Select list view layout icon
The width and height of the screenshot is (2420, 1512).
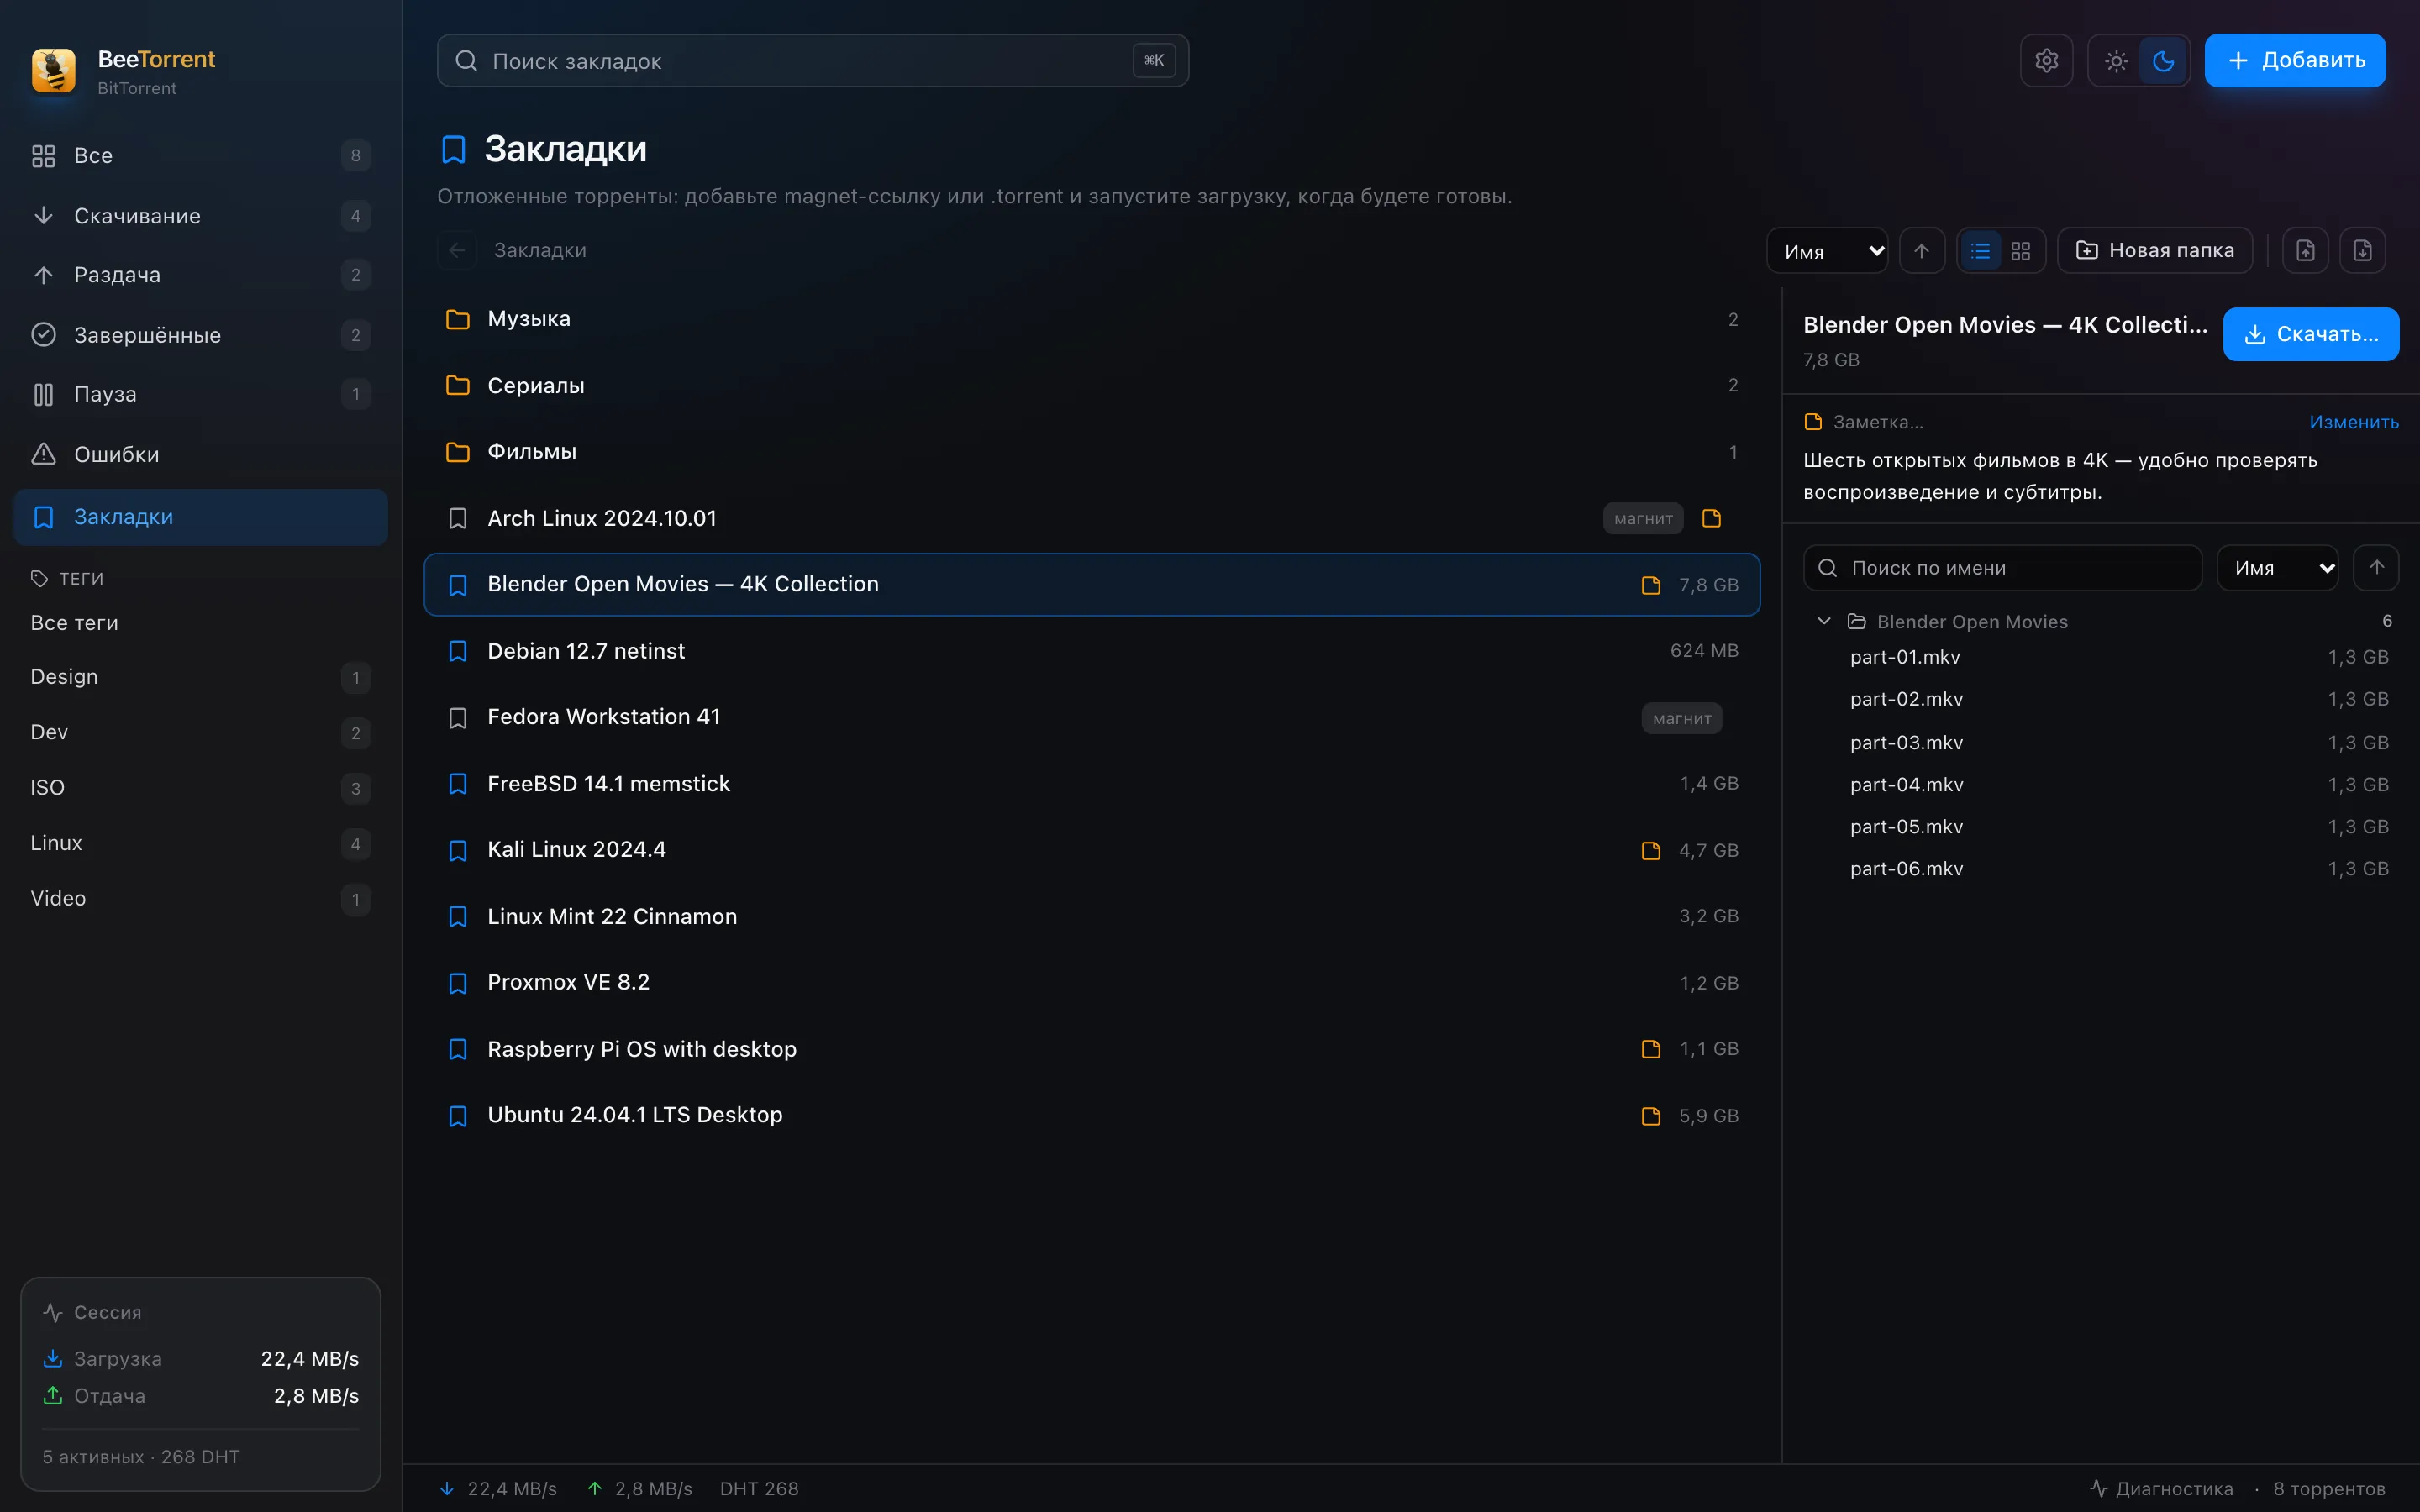[x=1980, y=251]
